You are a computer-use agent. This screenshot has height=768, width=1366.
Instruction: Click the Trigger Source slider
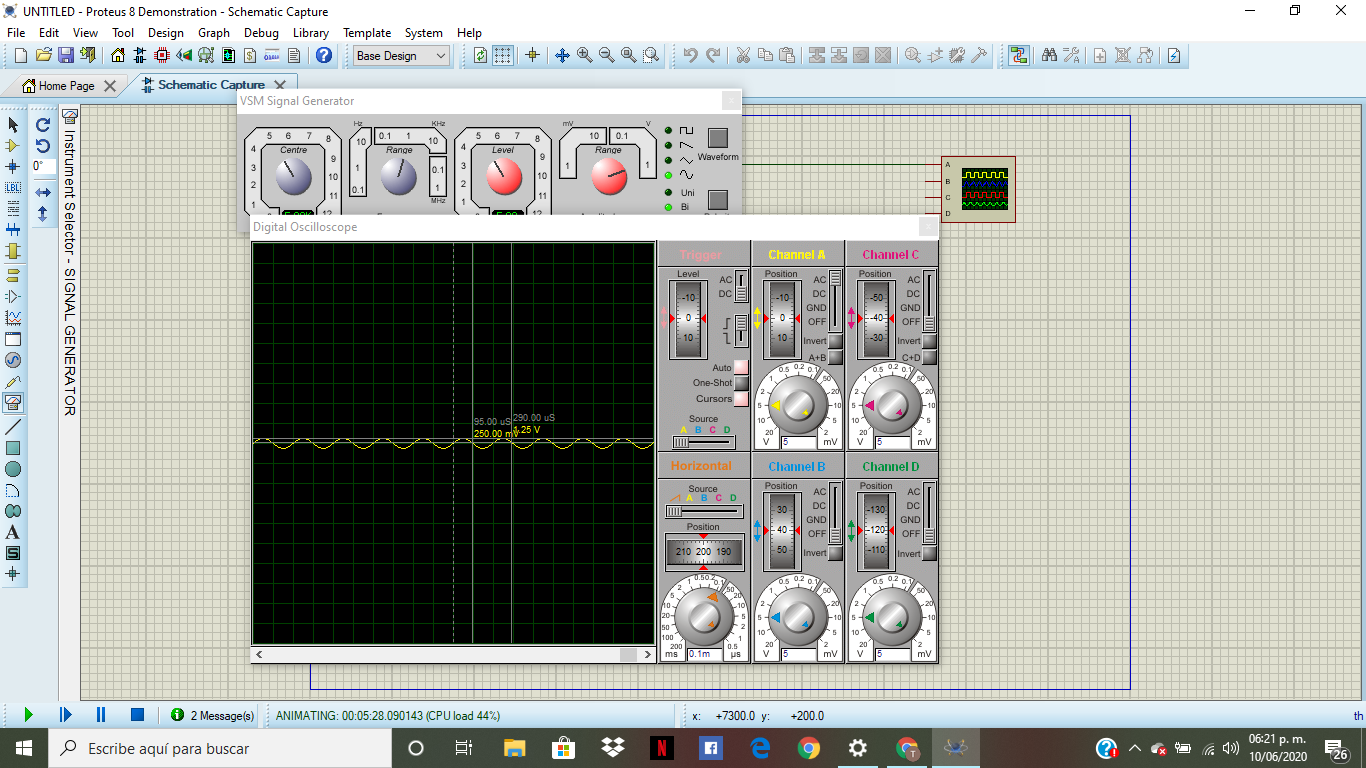click(704, 441)
